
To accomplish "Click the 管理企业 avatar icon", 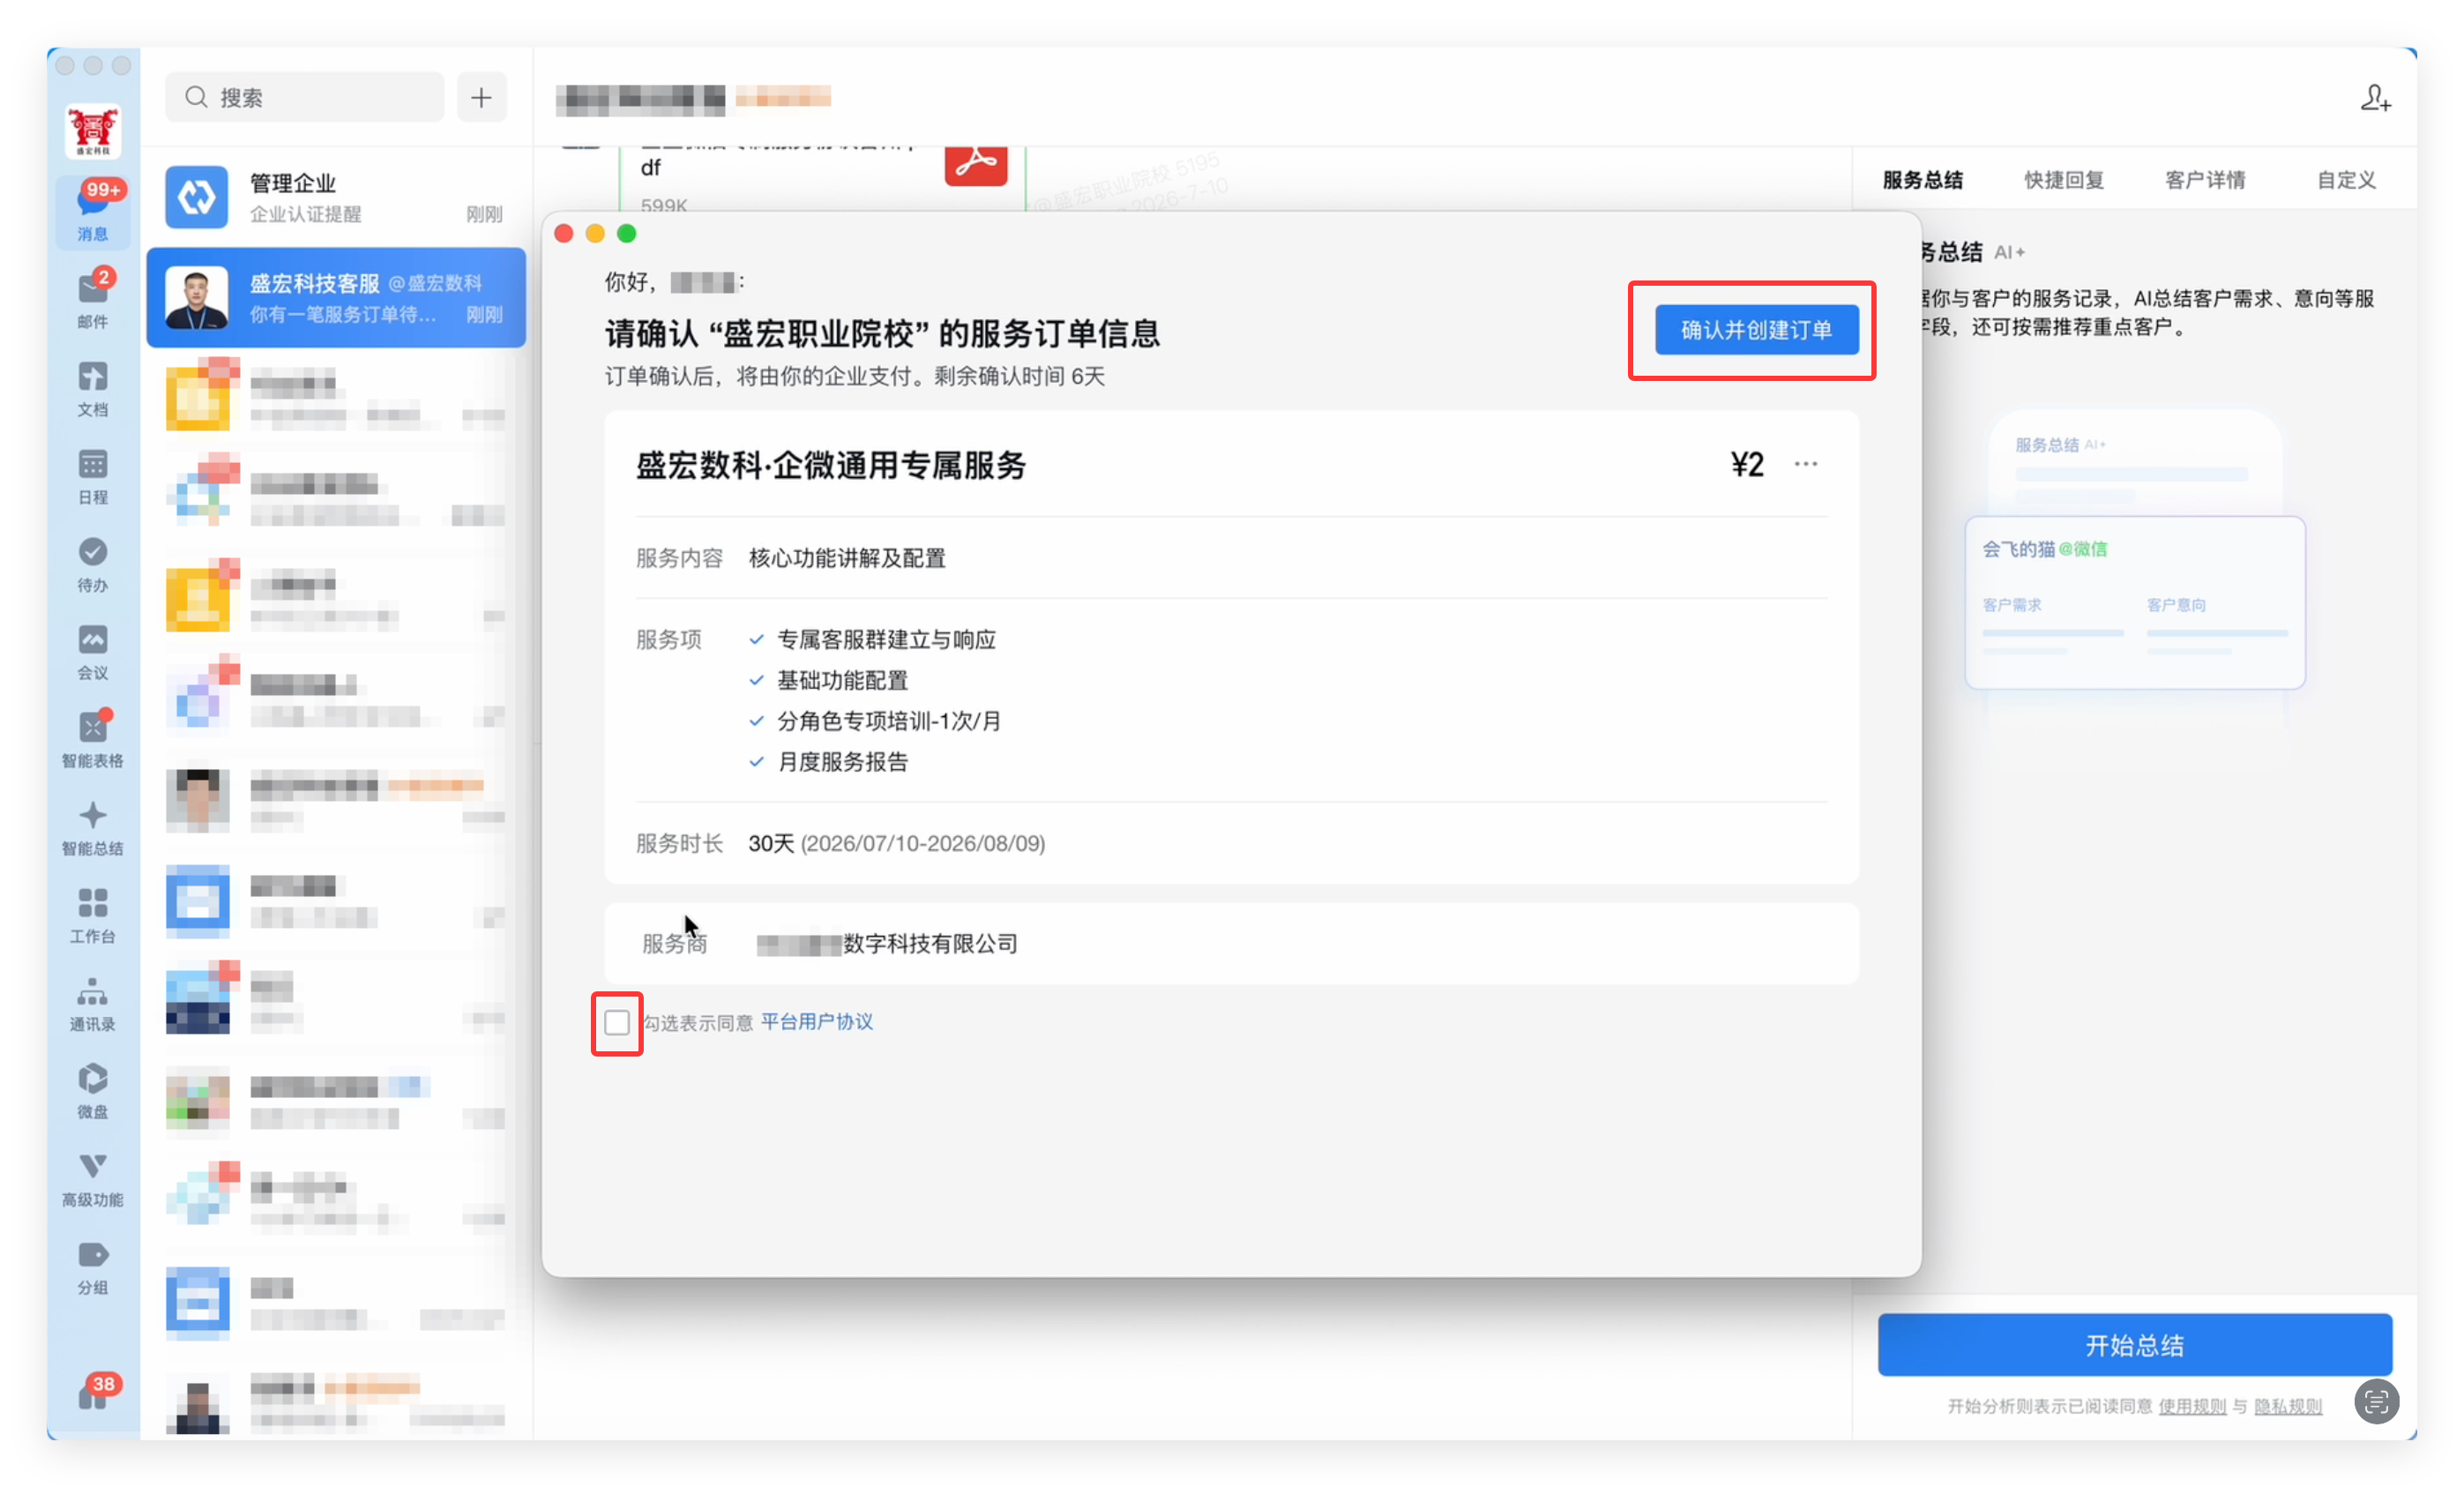I will point(196,197).
